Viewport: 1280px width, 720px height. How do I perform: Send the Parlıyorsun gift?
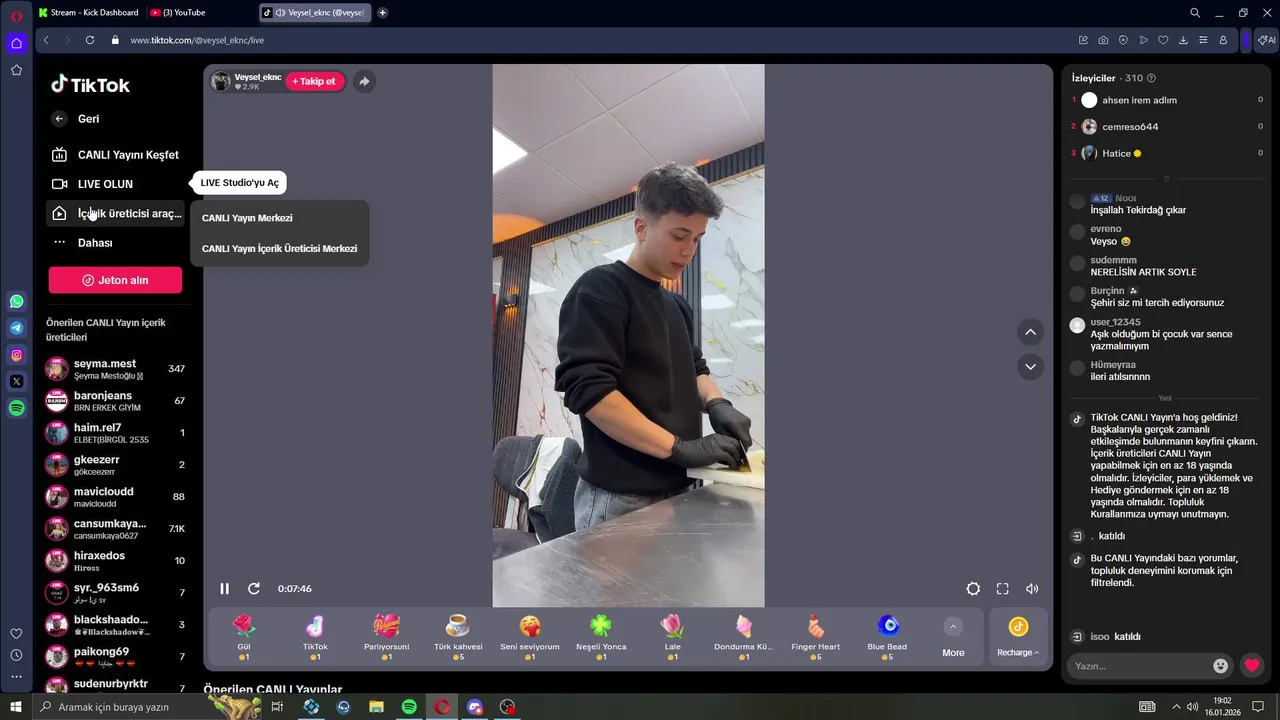pyautogui.click(x=386, y=636)
